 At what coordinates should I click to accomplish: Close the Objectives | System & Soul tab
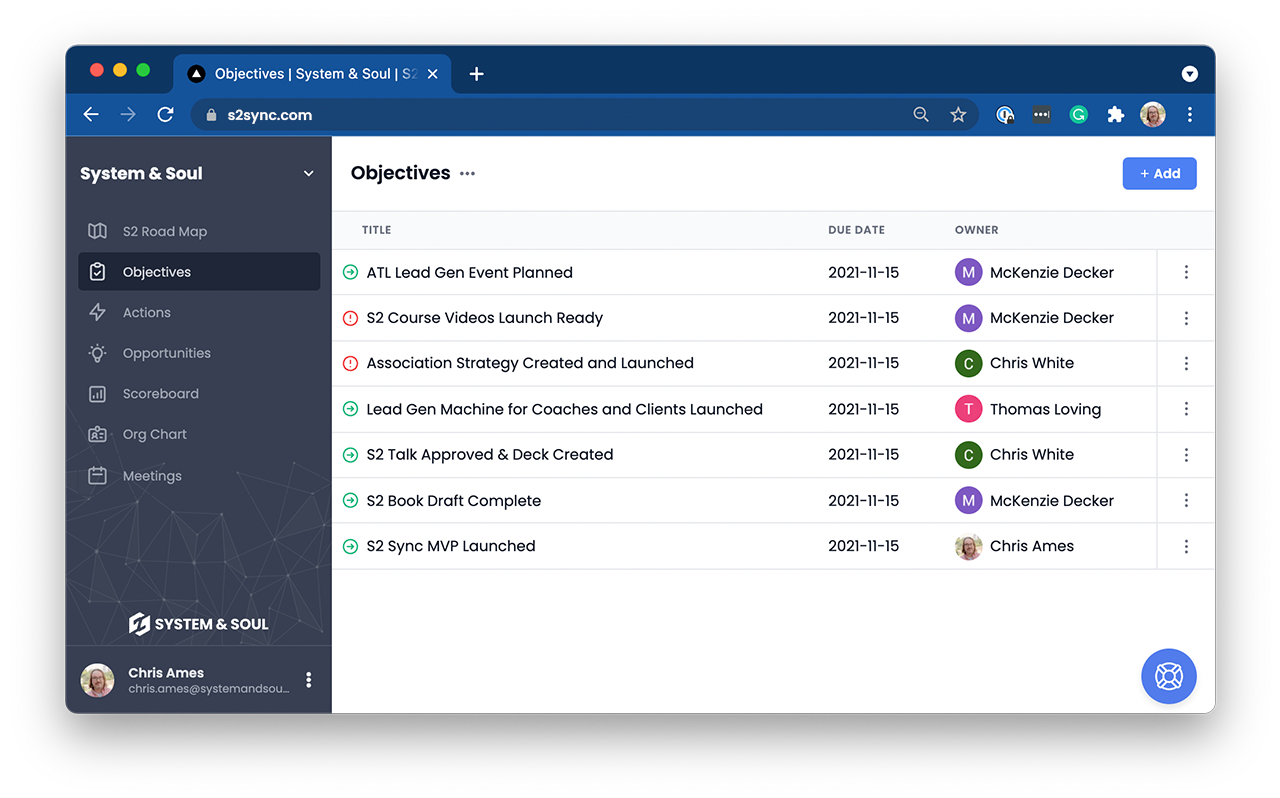pos(433,74)
